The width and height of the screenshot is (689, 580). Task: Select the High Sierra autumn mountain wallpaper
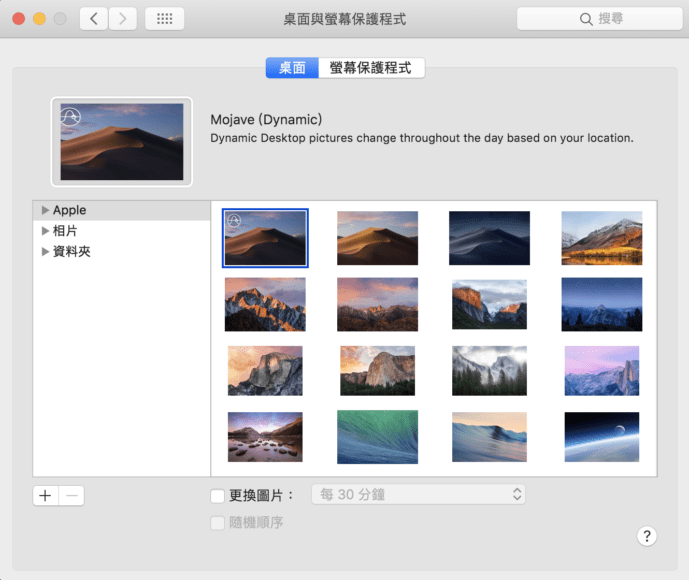[x=602, y=238]
